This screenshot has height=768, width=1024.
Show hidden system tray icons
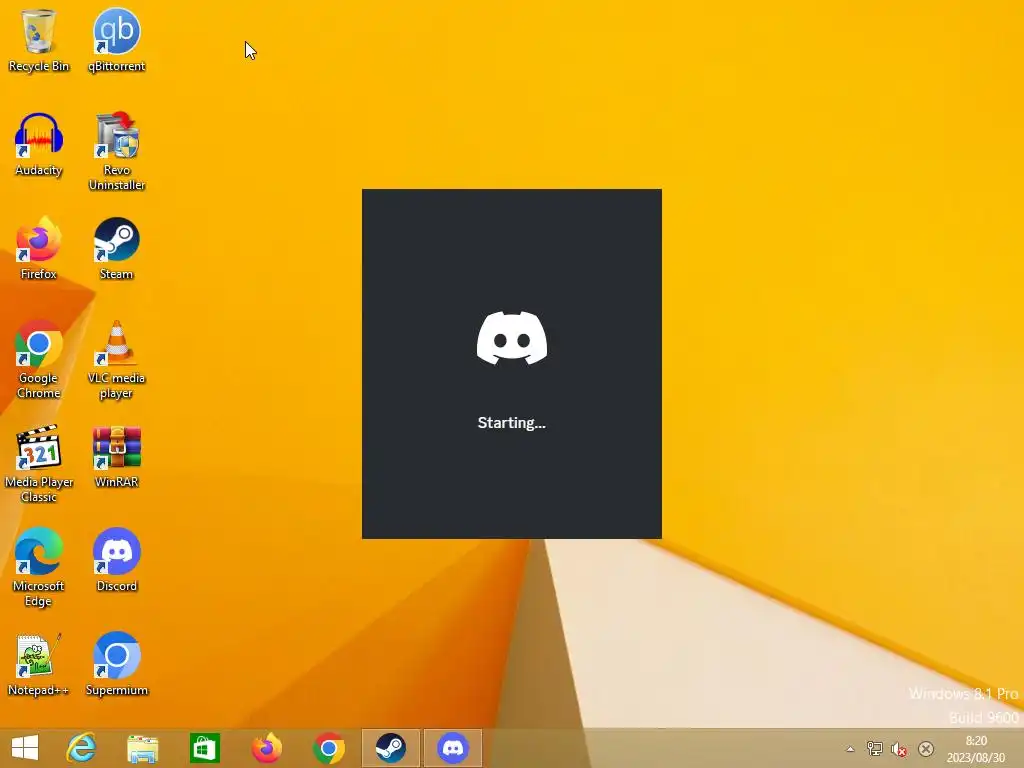[850, 749]
